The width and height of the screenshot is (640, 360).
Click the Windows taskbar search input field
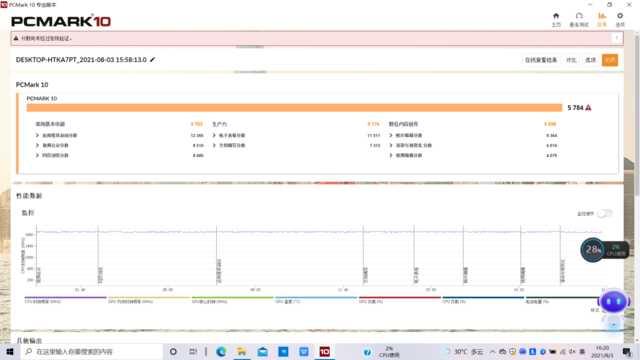92,351
